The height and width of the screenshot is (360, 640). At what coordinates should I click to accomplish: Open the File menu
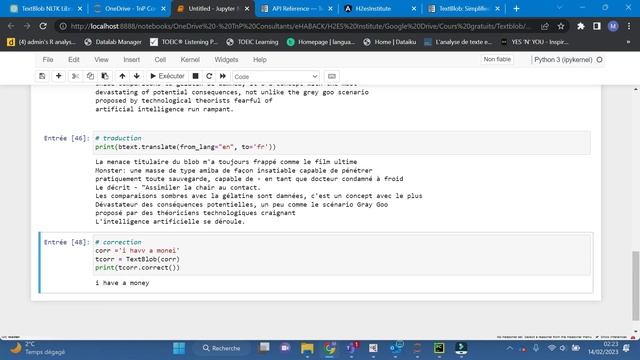click(x=48, y=60)
